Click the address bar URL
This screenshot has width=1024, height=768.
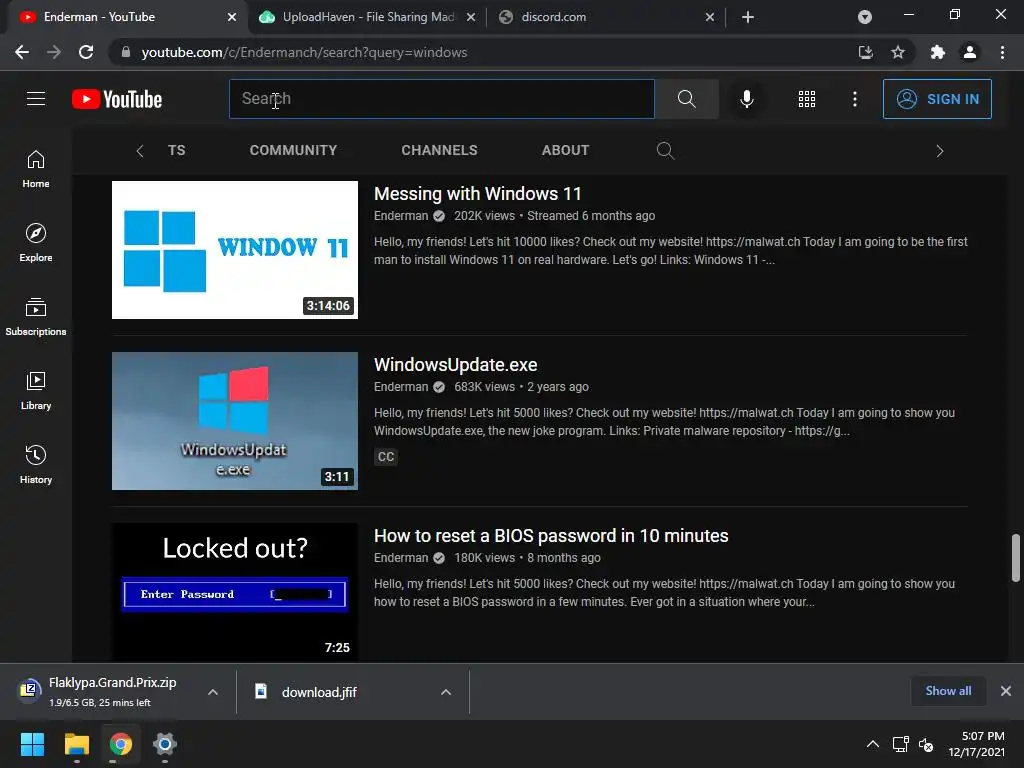(304, 52)
